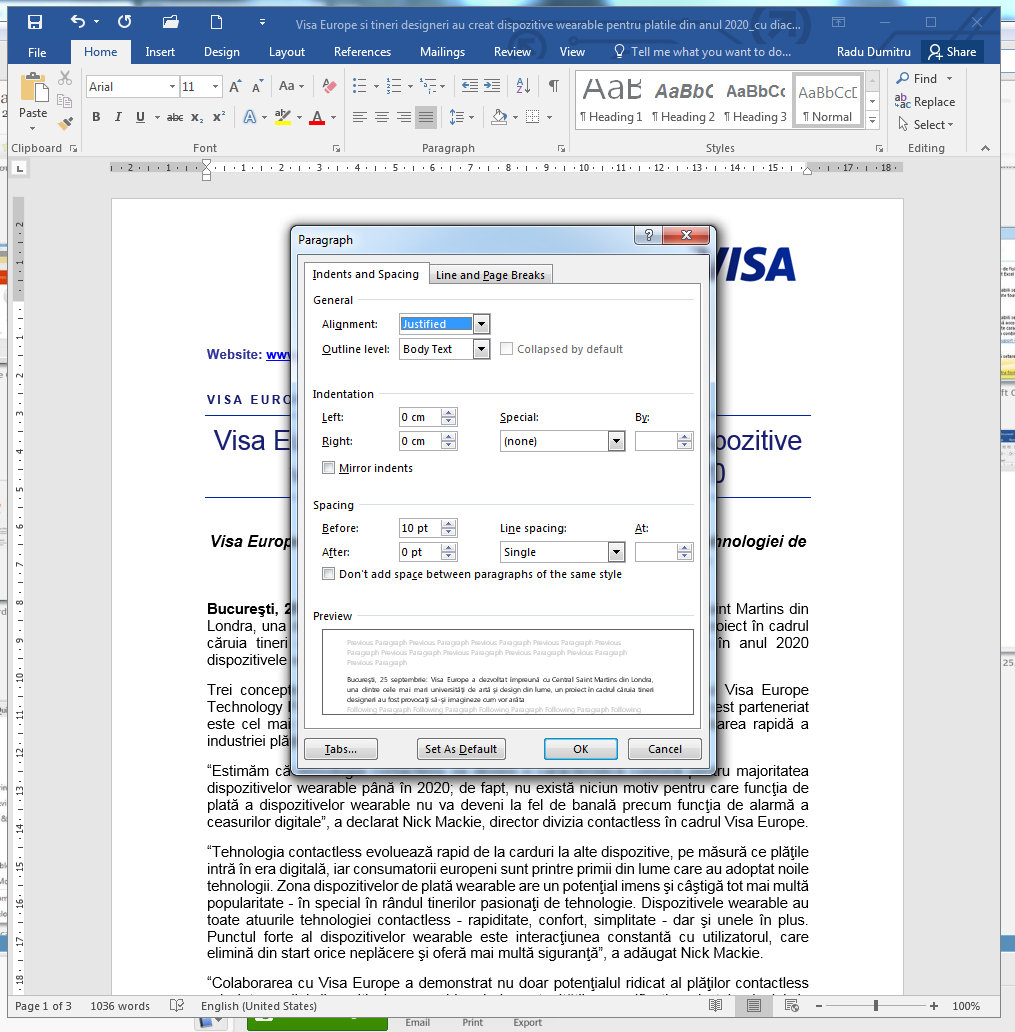The image size is (1015, 1032).
Task: Show paragraph marks with pilcrow icon
Action: click(x=554, y=86)
